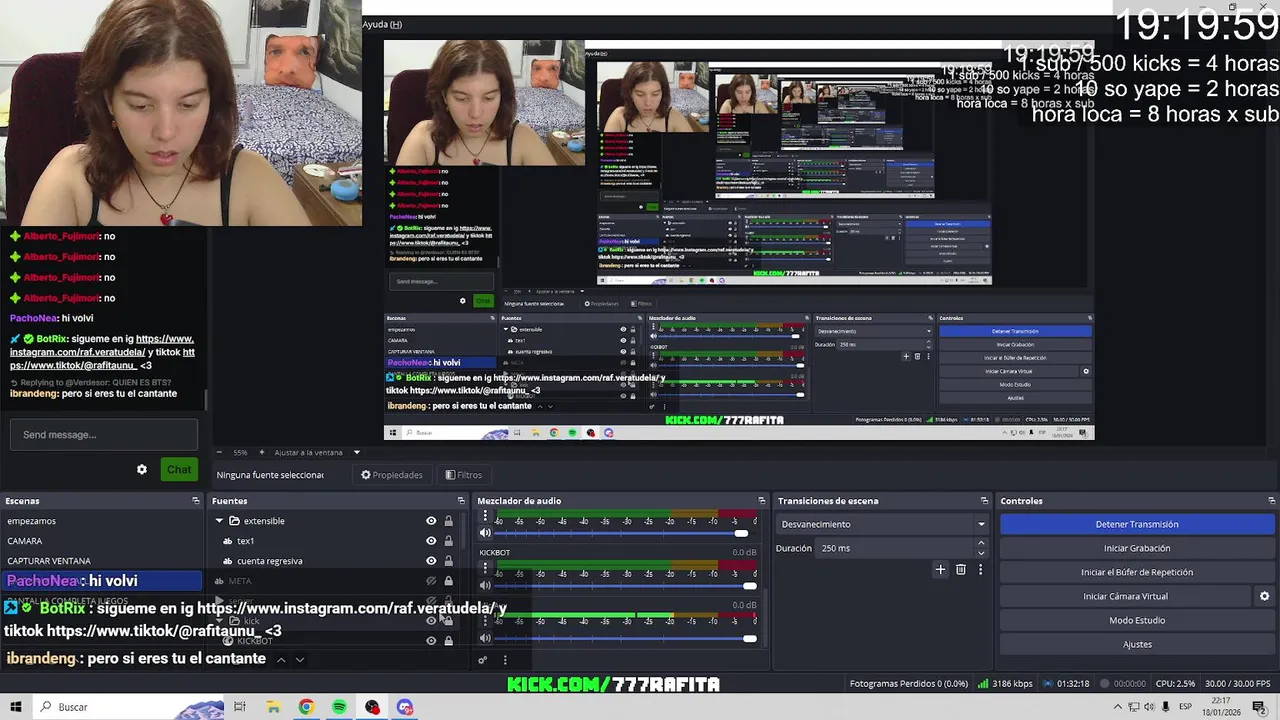Open Spotify from the taskbar
This screenshot has width=1280, height=720.
point(339,707)
